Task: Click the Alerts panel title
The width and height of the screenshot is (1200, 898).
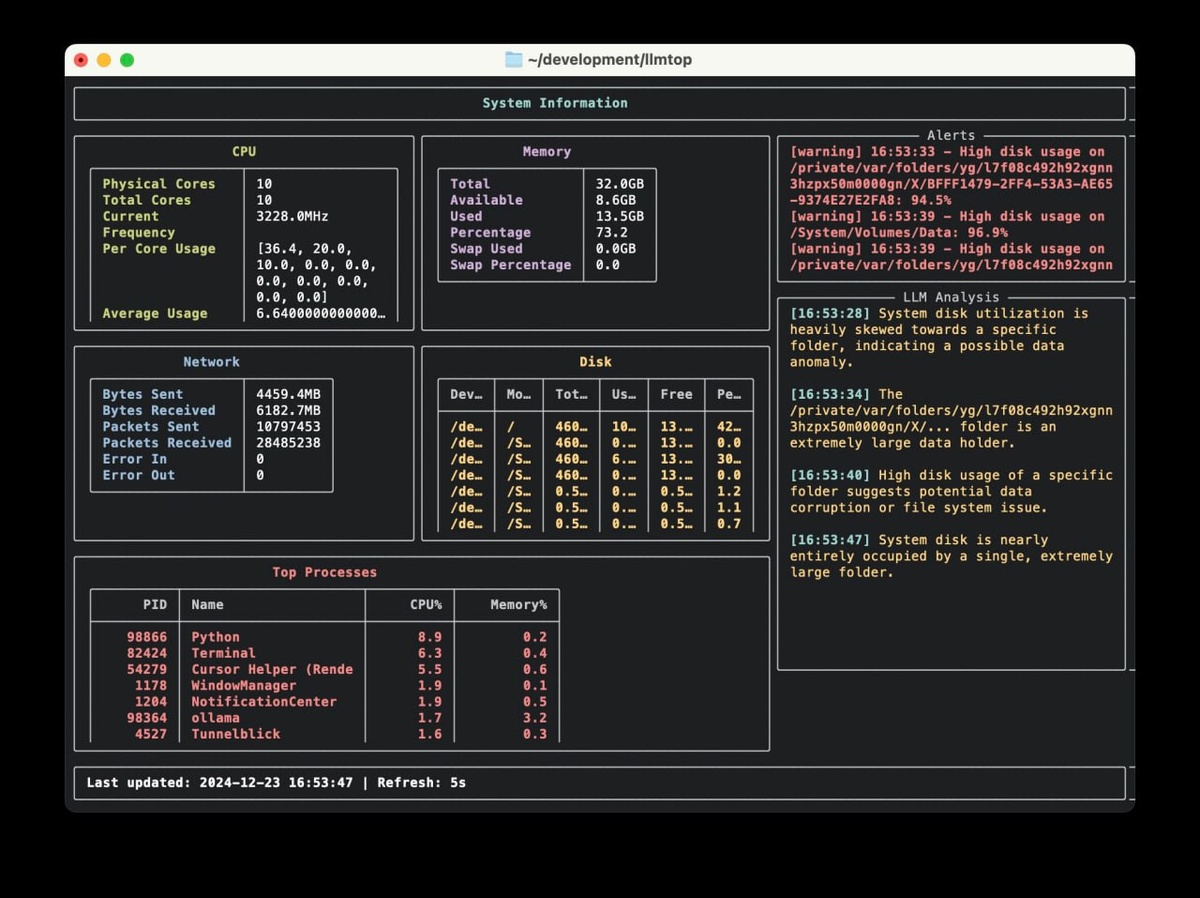Action: click(x=950, y=135)
